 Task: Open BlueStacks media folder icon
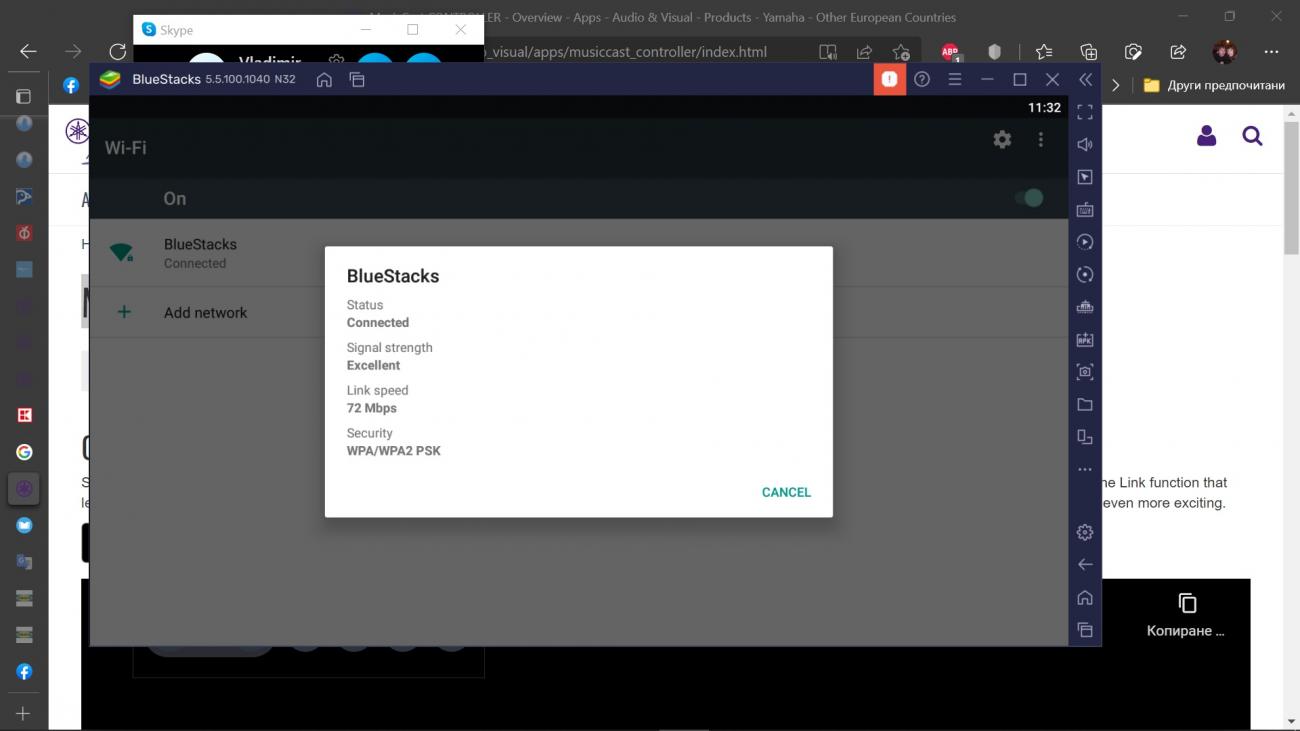coord(1085,405)
